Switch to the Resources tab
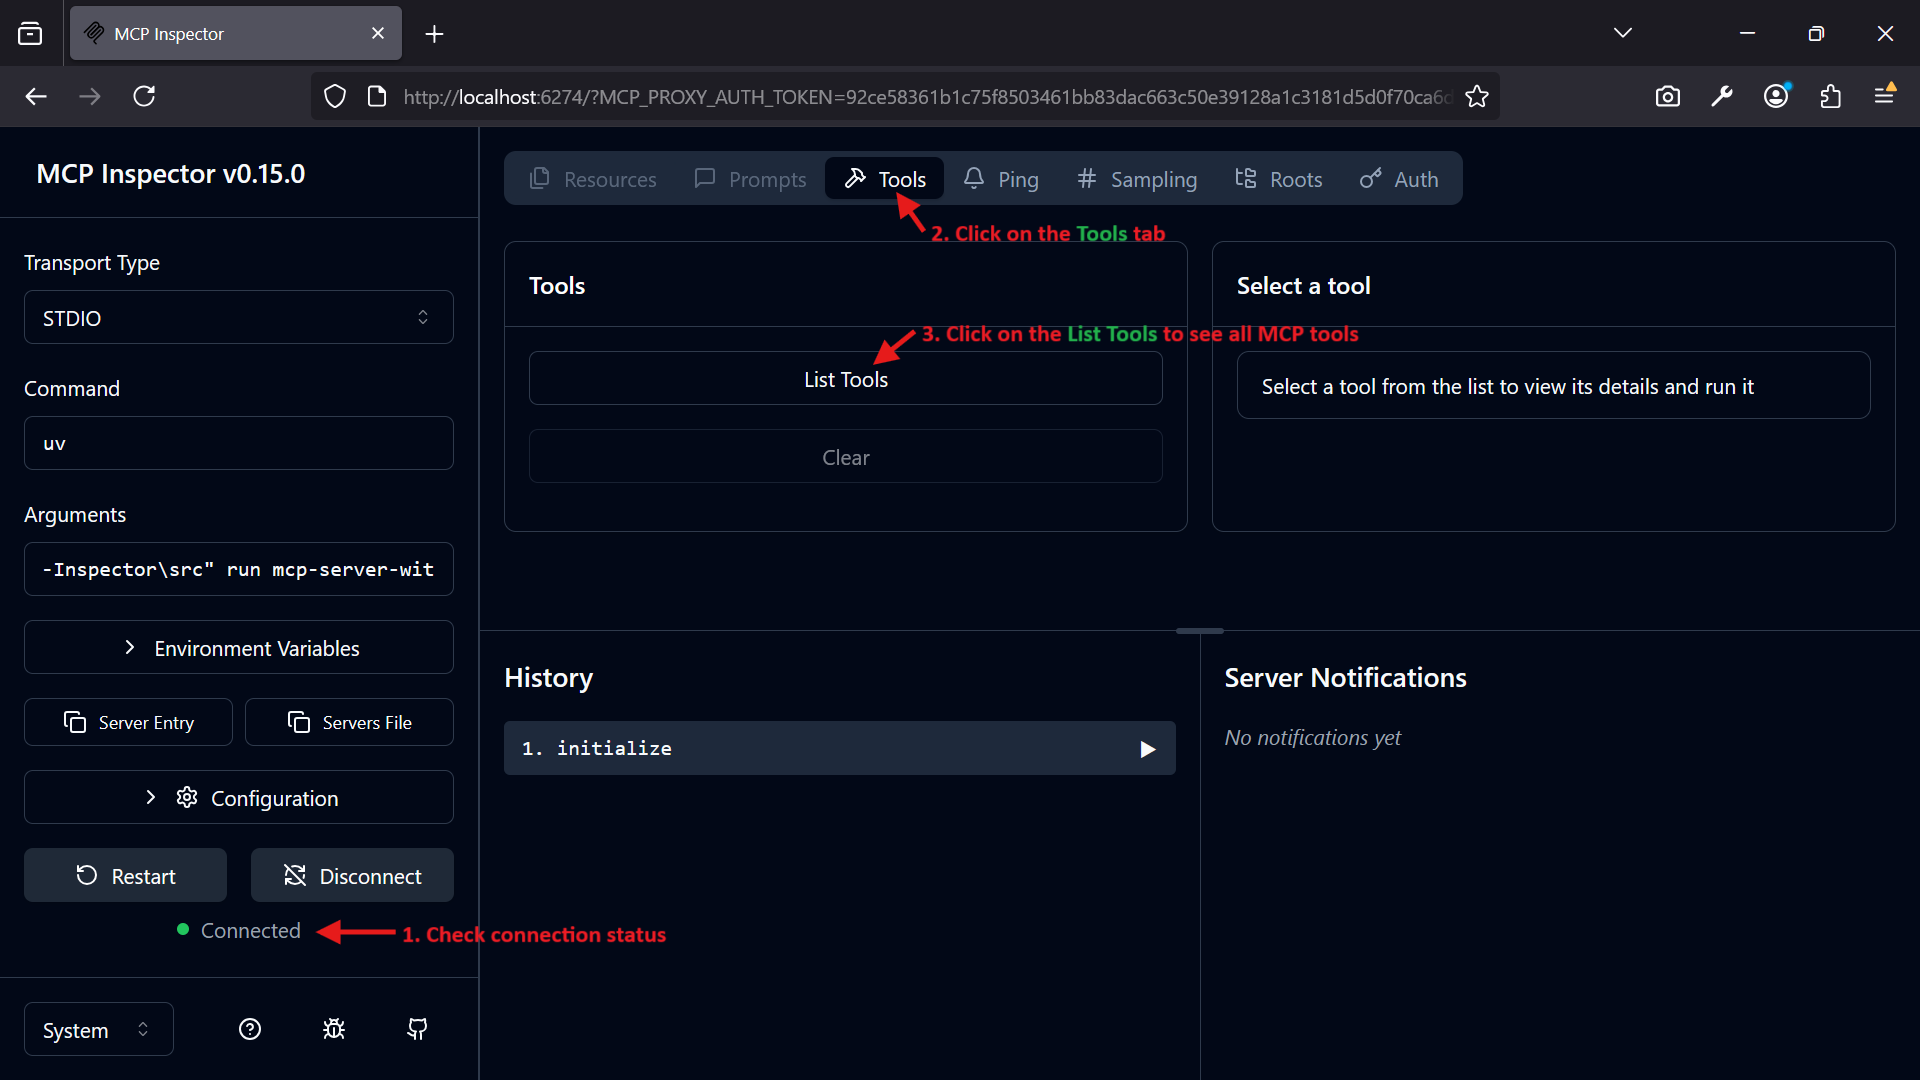The image size is (1920, 1080). 593,179
